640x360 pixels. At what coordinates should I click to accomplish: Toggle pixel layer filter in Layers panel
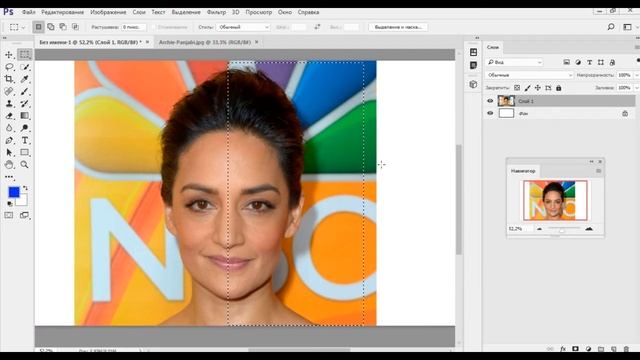567,62
